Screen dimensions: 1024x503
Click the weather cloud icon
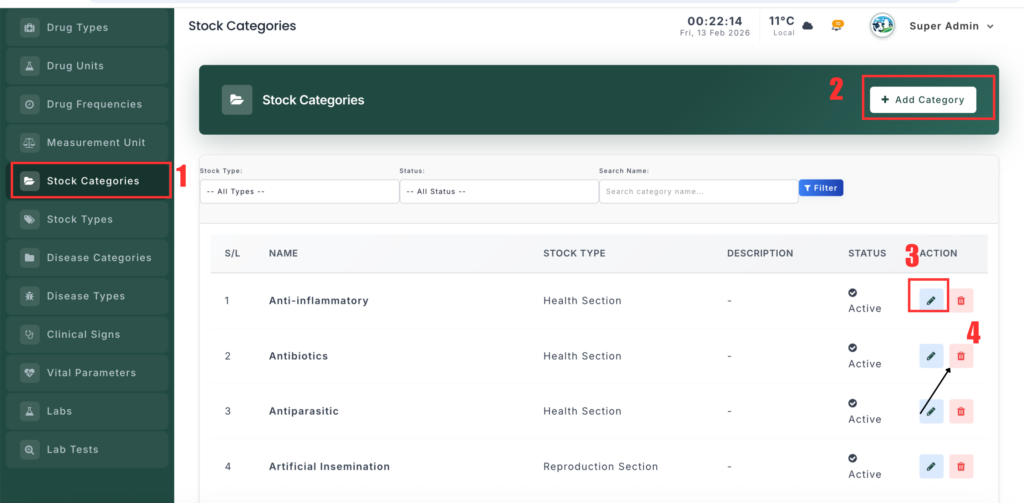point(808,26)
